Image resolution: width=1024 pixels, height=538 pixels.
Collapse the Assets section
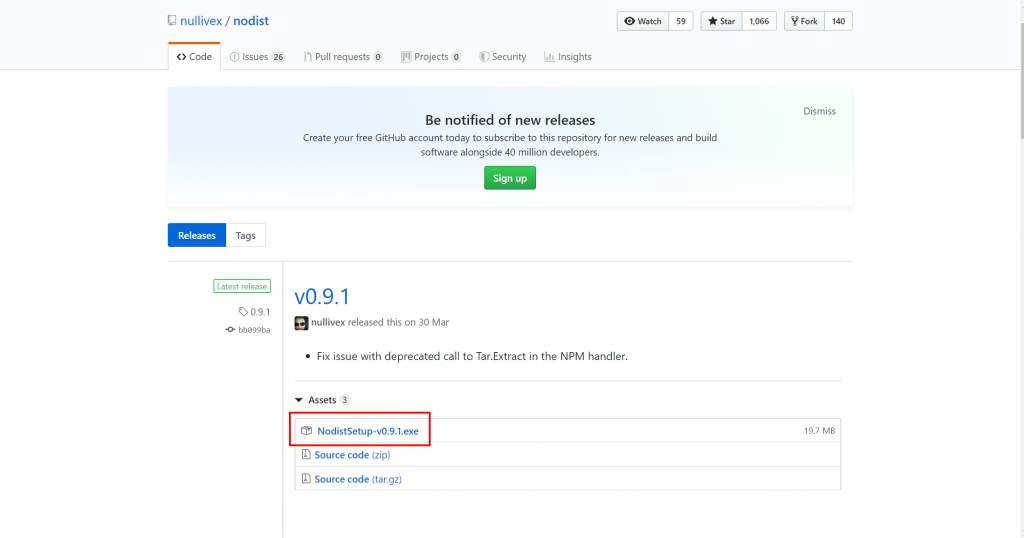[298, 400]
